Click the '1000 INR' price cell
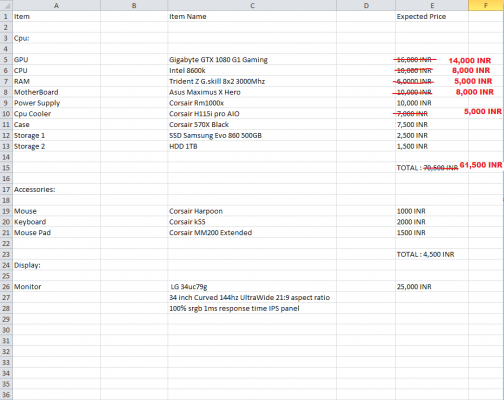This screenshot has height=400, width=504. (x=432, y=211)
